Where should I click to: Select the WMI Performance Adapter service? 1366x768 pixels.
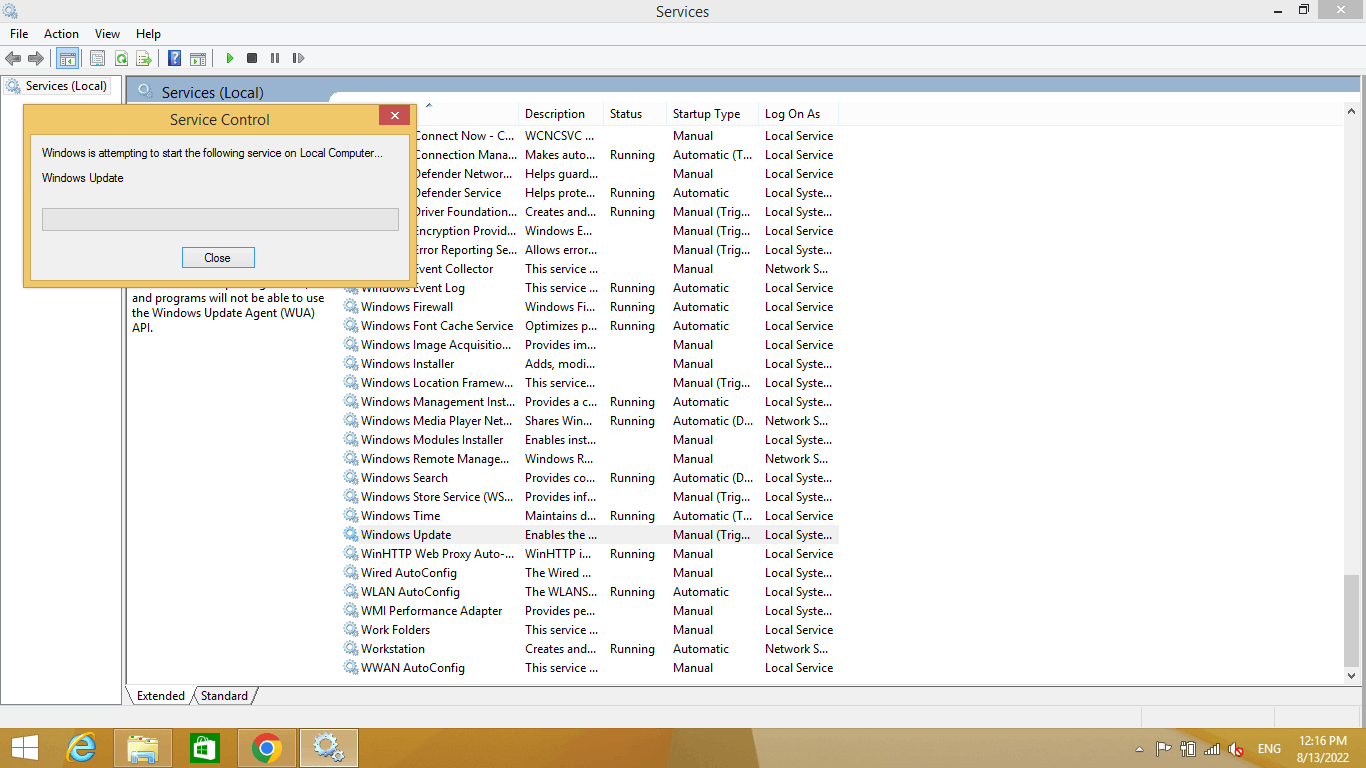click(x=590, y=611)
